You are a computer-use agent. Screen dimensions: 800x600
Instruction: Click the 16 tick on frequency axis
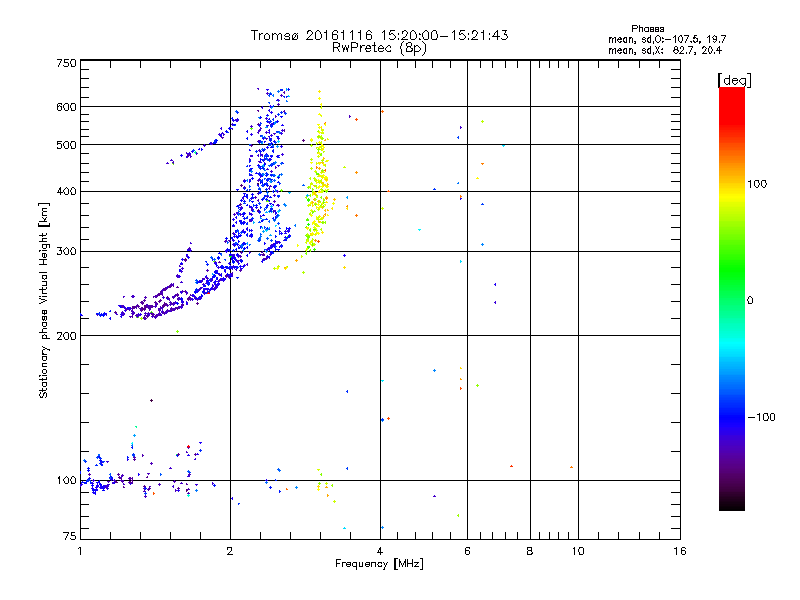[679, 551]
